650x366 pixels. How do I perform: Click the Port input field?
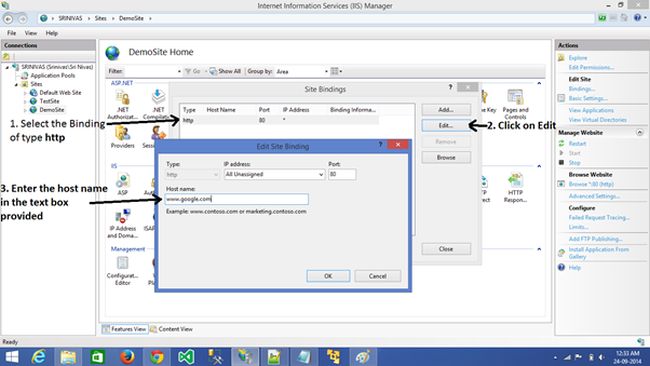tap(342, 175)
